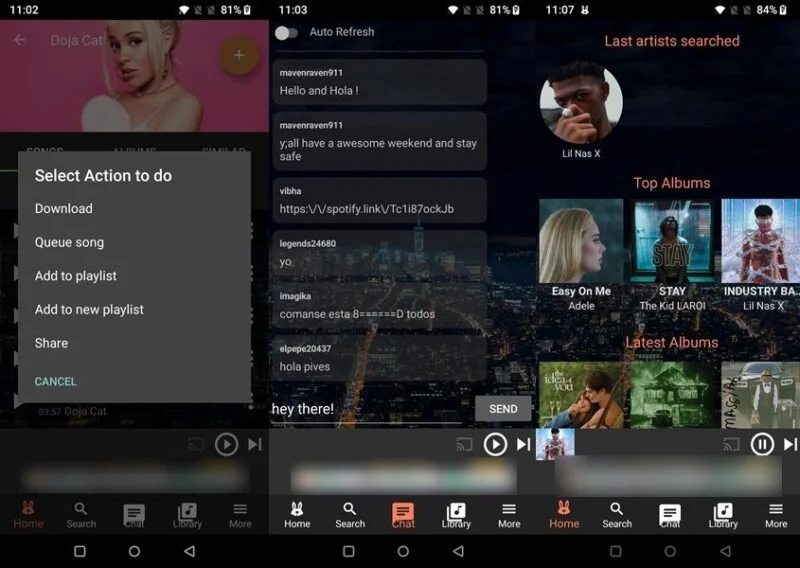800x568 pixels.
Task: Pause playback in the right screen player
Action: coord(762,444)
